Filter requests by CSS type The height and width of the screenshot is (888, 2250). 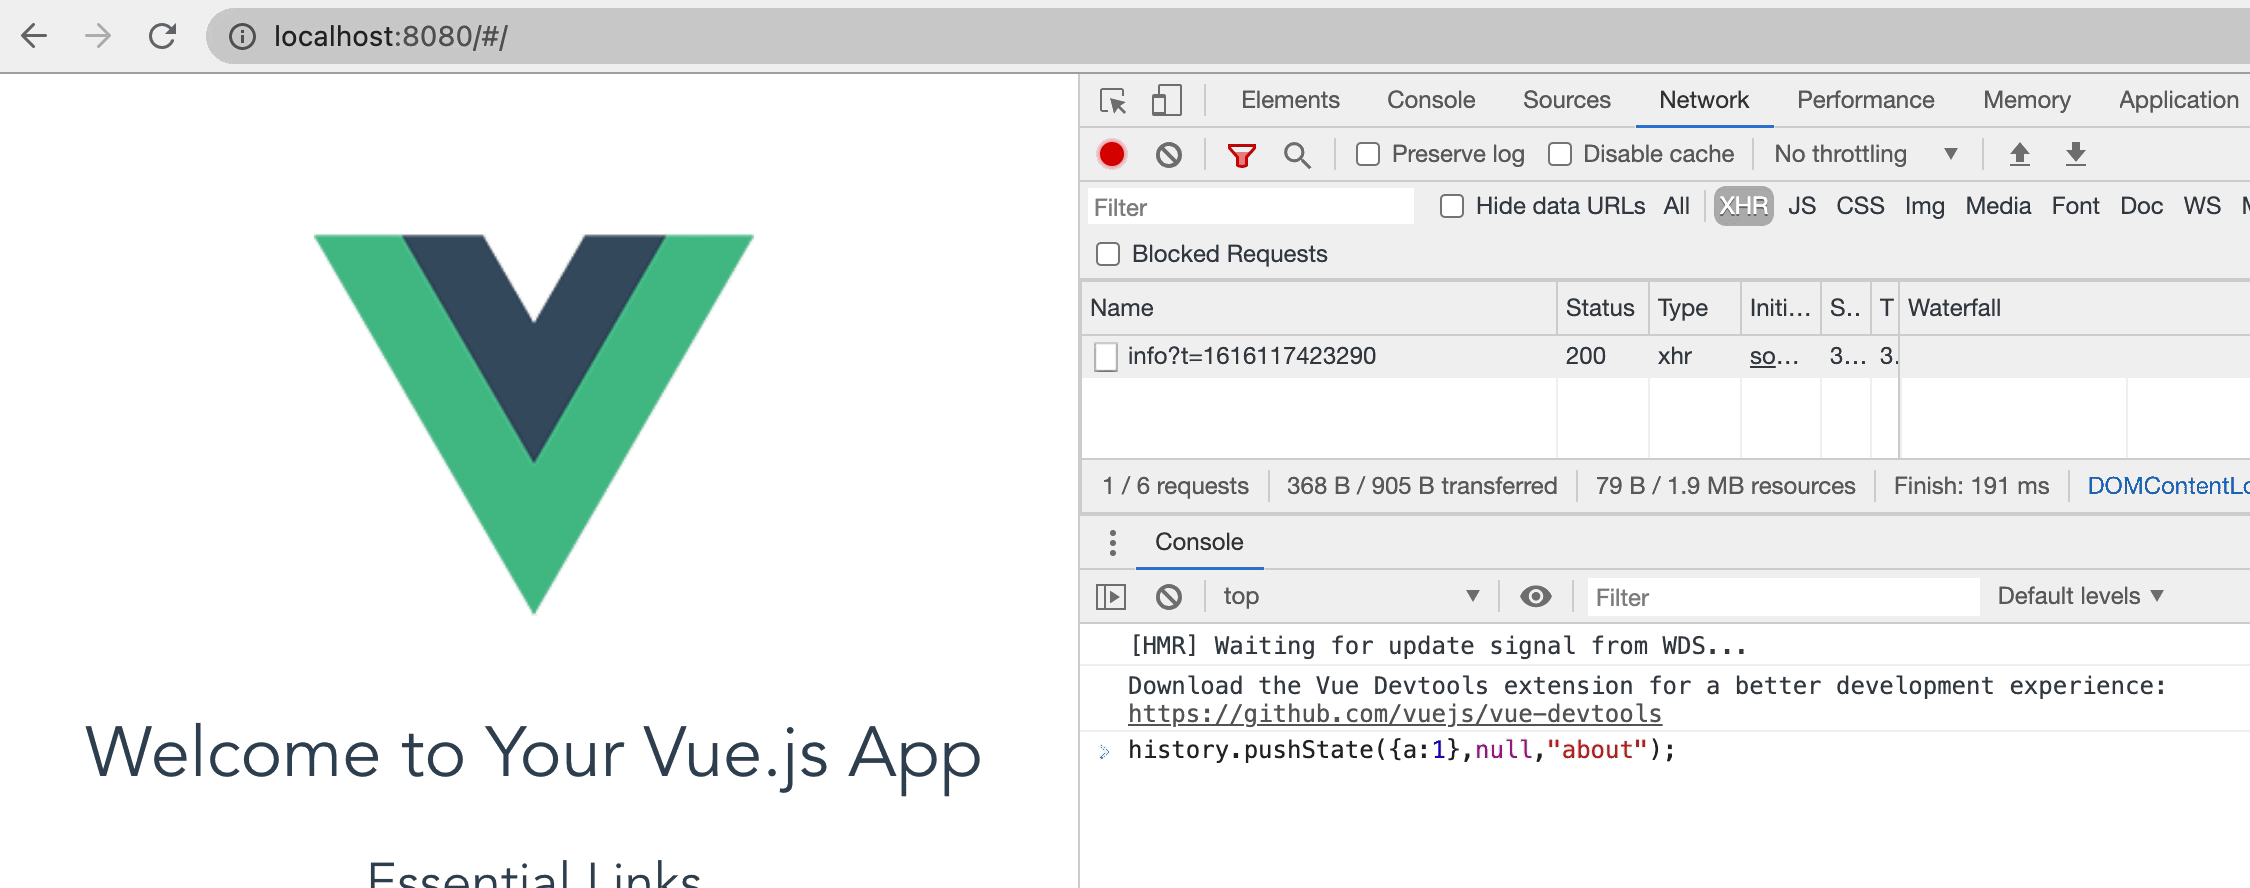(1860, 206)
